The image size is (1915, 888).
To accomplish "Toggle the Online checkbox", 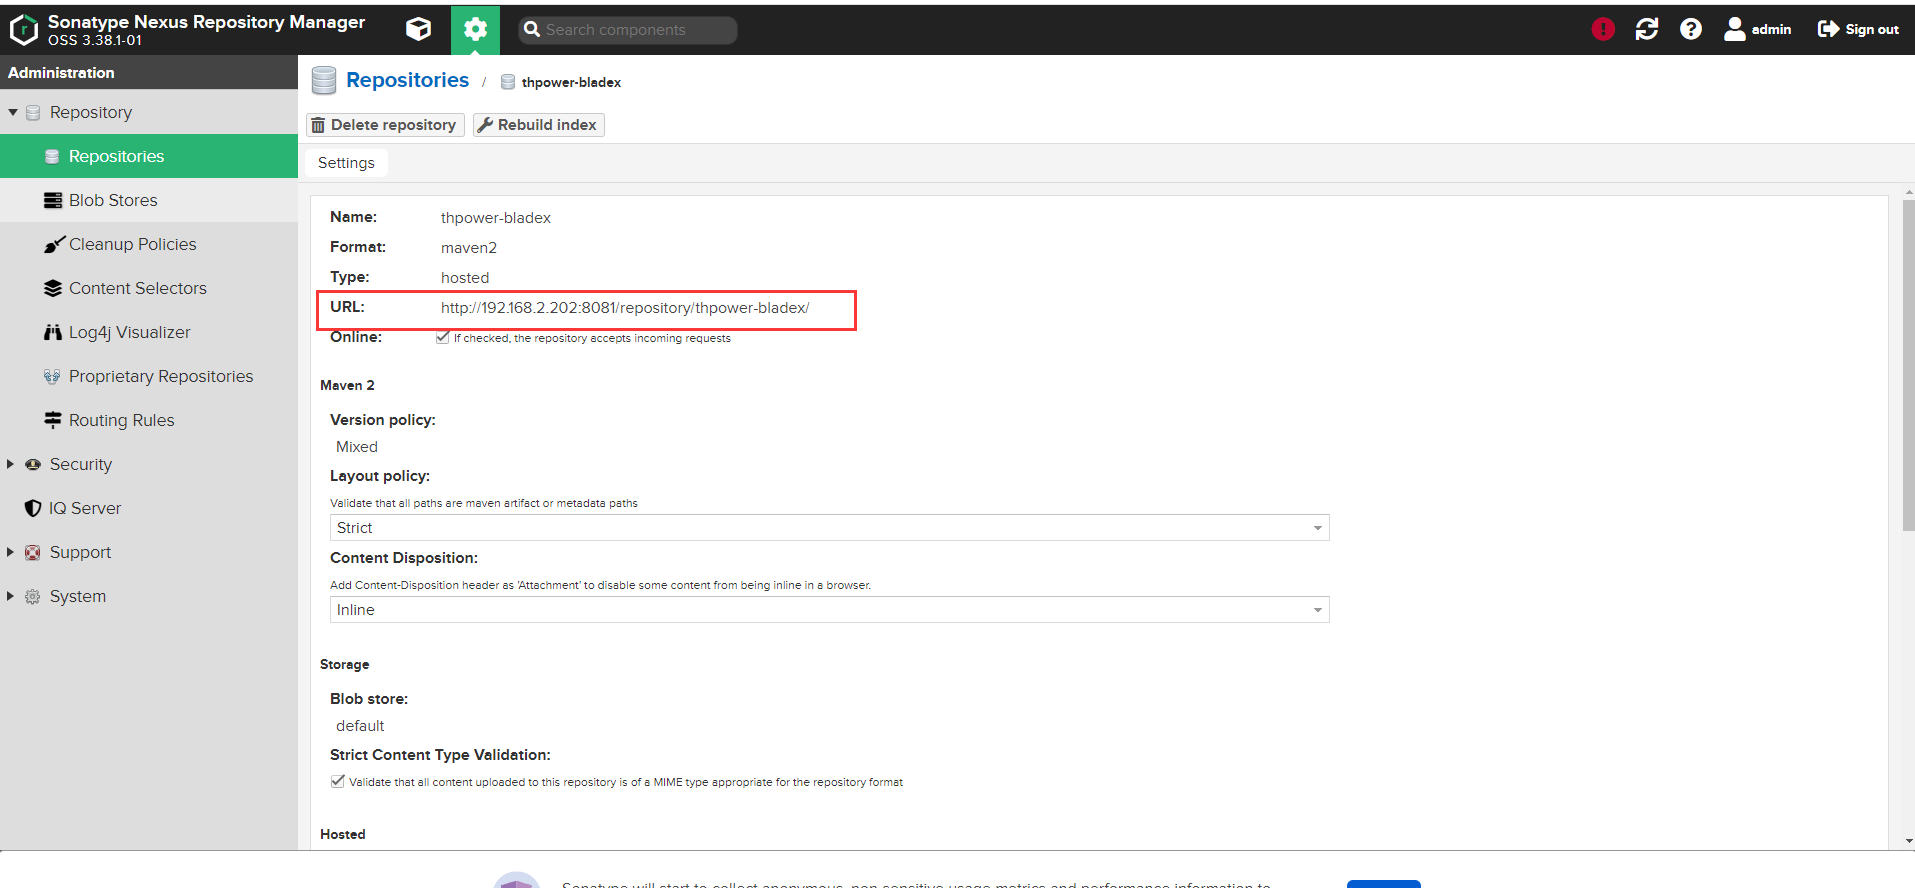I will tap(442, 337).
